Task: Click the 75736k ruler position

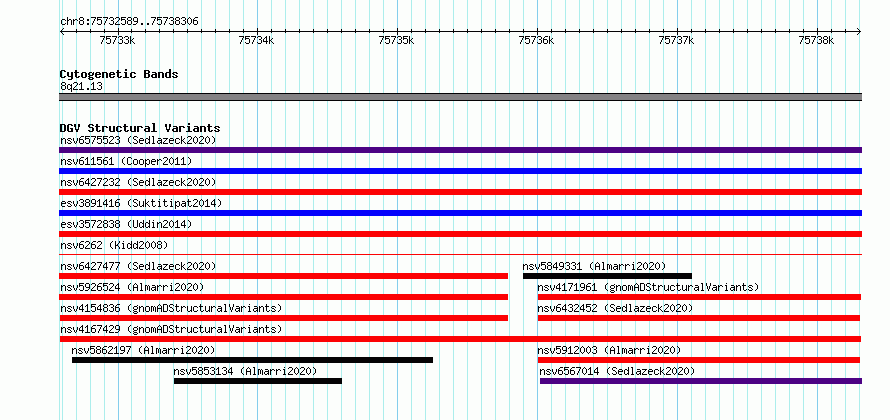Action: tap(537, 40)
